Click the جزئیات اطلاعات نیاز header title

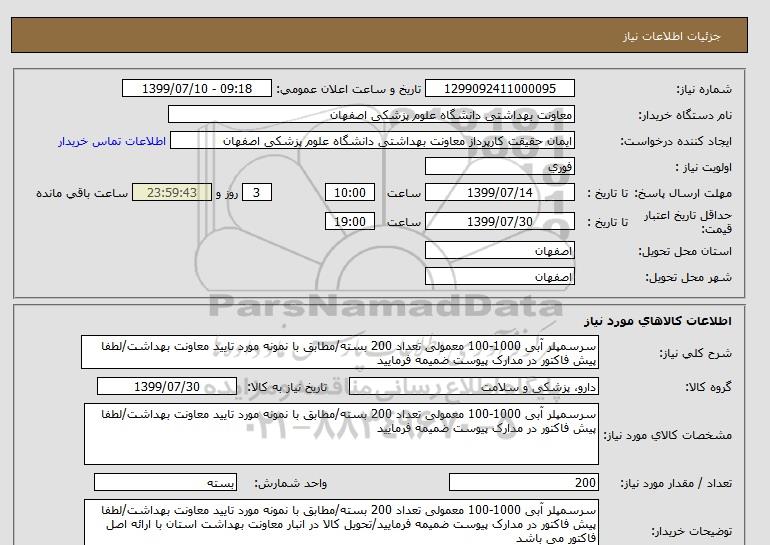(671, 37)
